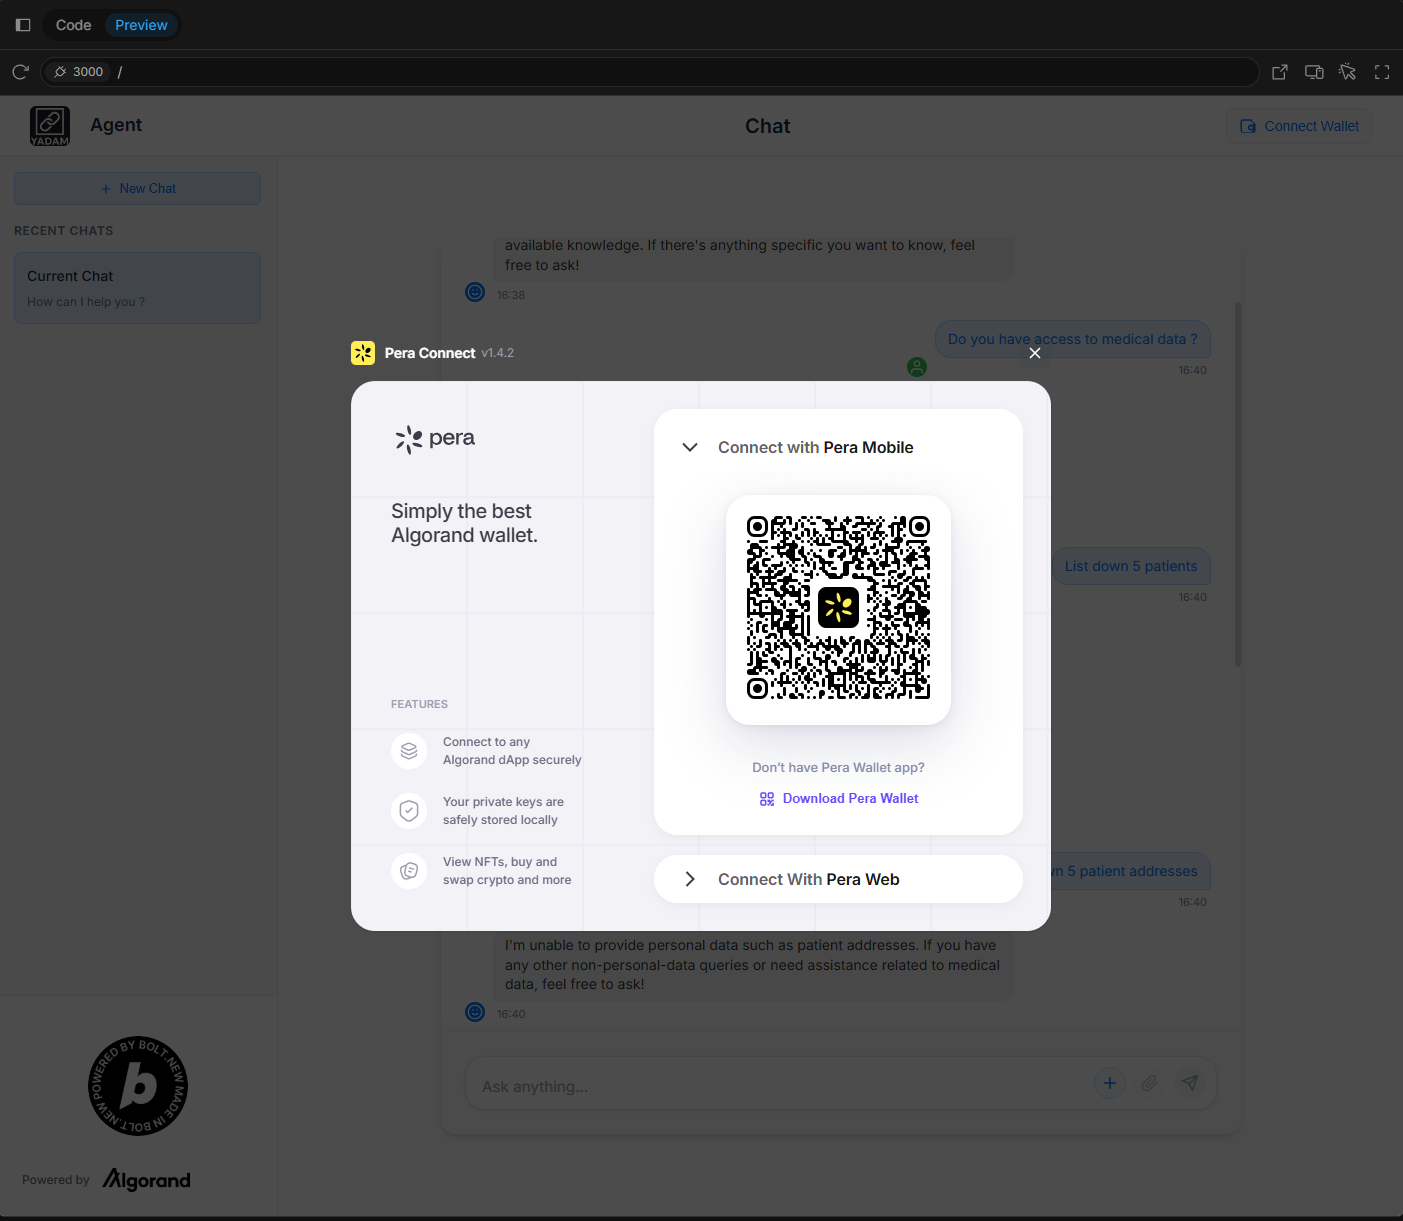Start a New Chat
Image resolution: width=1403 pixels, height=1221 pixels.
coord(138,189)
